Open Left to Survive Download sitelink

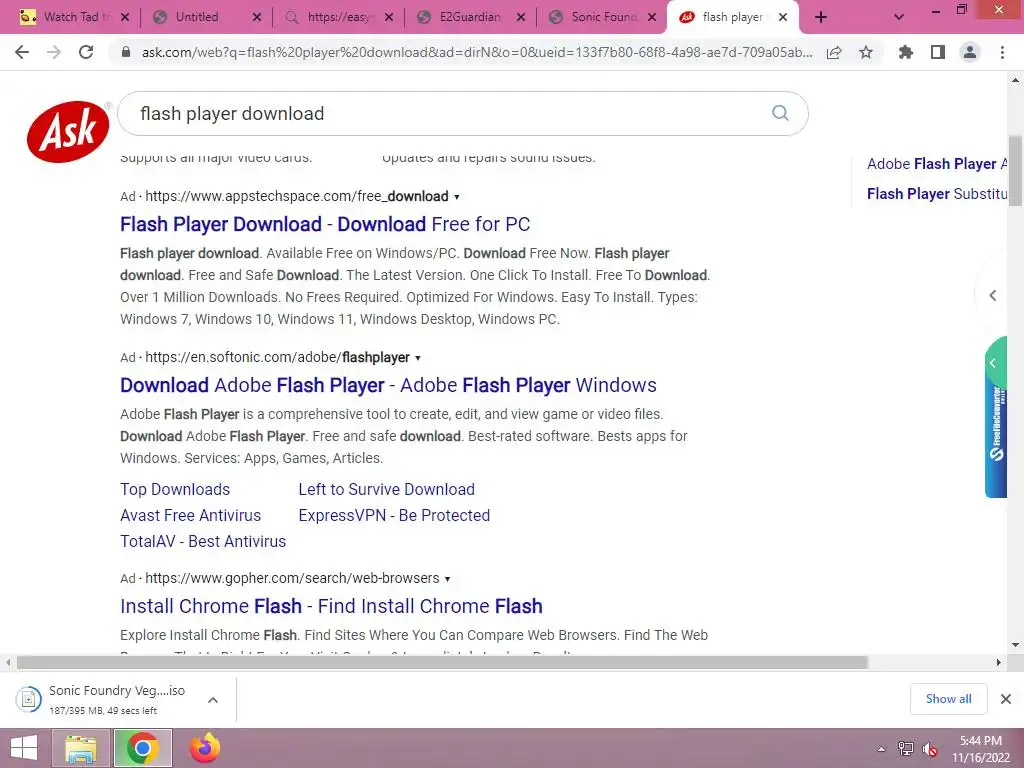pos(386,489)
